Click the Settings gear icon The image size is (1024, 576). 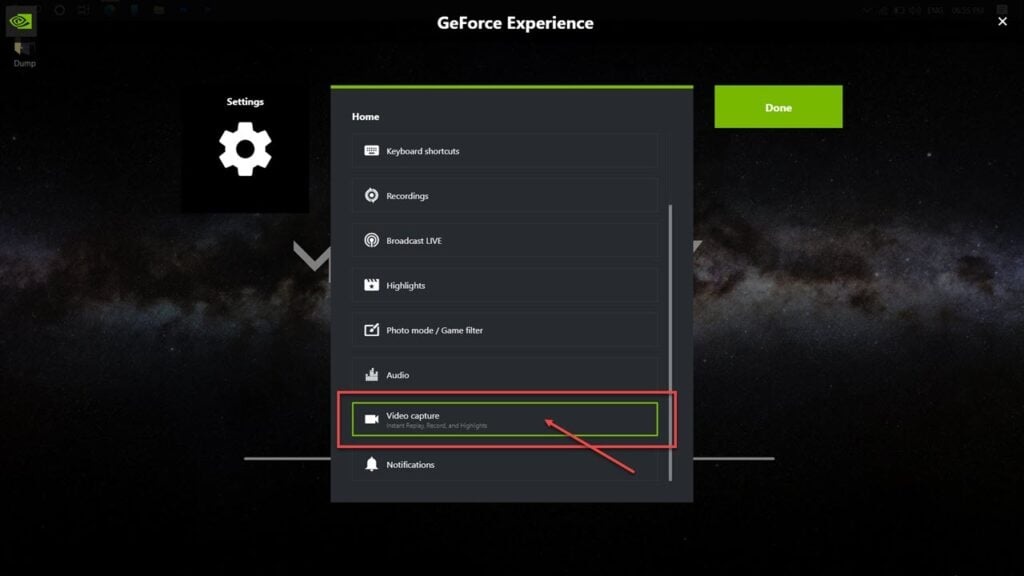pos(245,149)
